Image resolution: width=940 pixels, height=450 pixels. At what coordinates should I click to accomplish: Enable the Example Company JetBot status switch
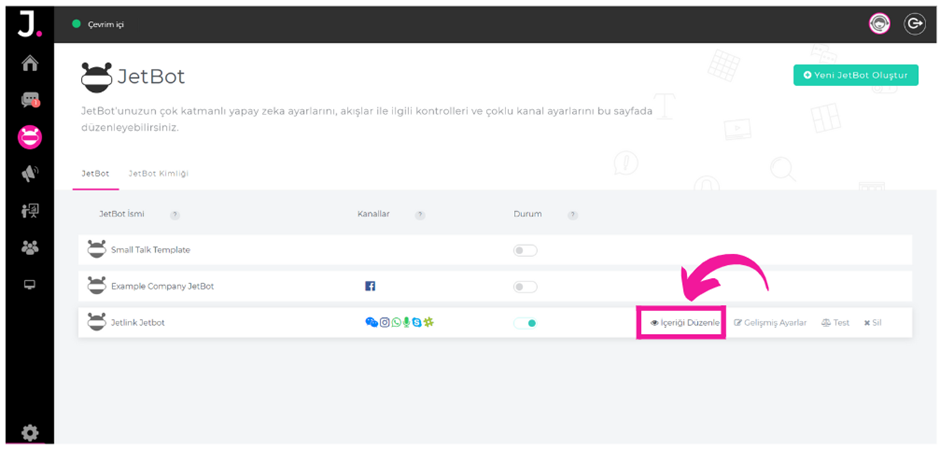click(525, 287)
